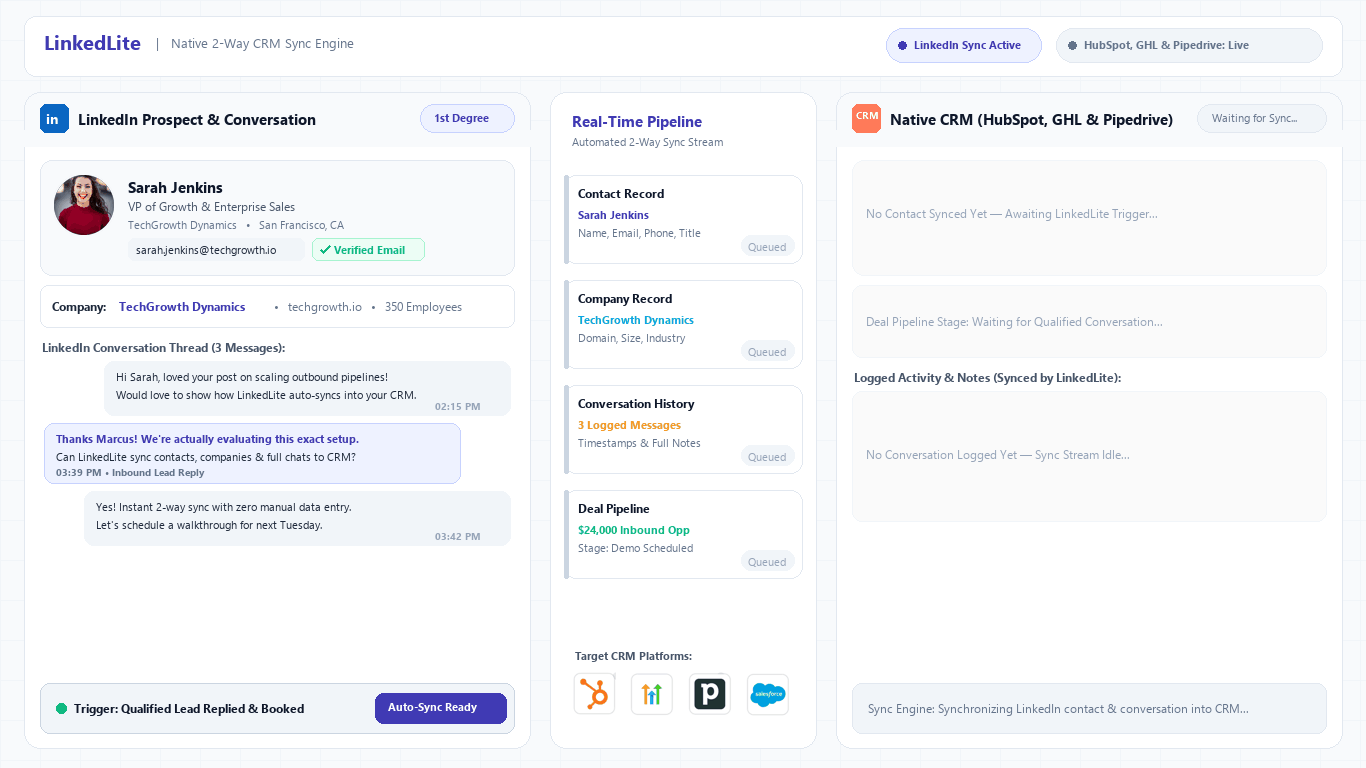Image resolution: width=1366 pixels, height=768 pixels.
Task: Open the Contact Record pipeline card
Action: coord(684,220)
